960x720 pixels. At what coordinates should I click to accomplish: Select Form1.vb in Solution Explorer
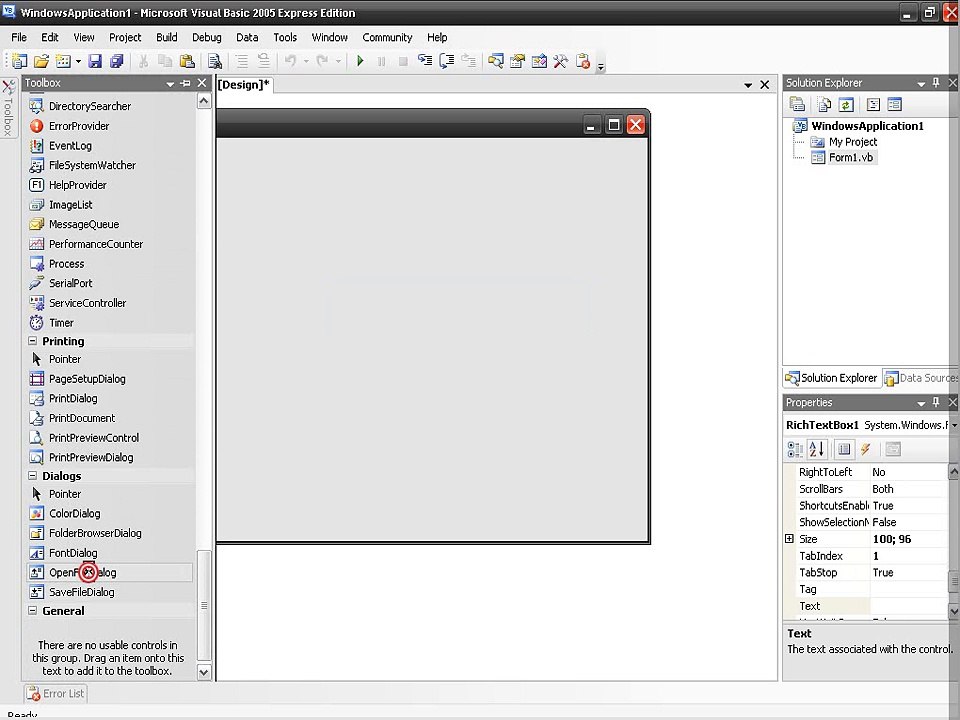(x=850, y=157)
